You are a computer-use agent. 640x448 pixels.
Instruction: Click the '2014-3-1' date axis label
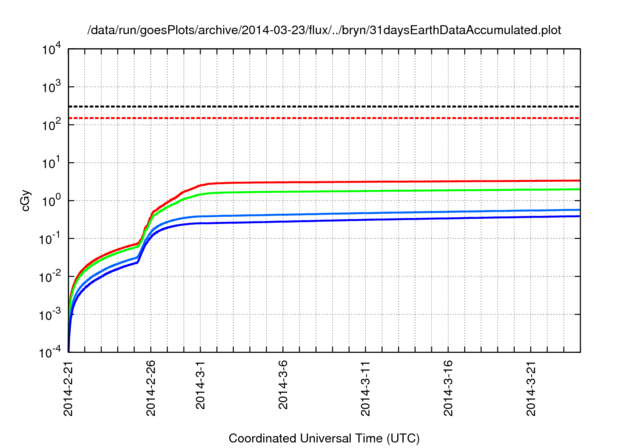point(200,385)
